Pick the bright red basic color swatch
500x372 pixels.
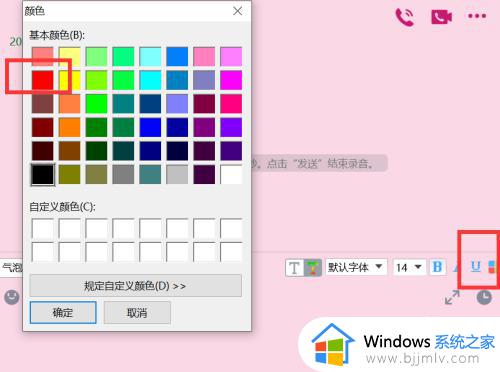tap(43, 80)
